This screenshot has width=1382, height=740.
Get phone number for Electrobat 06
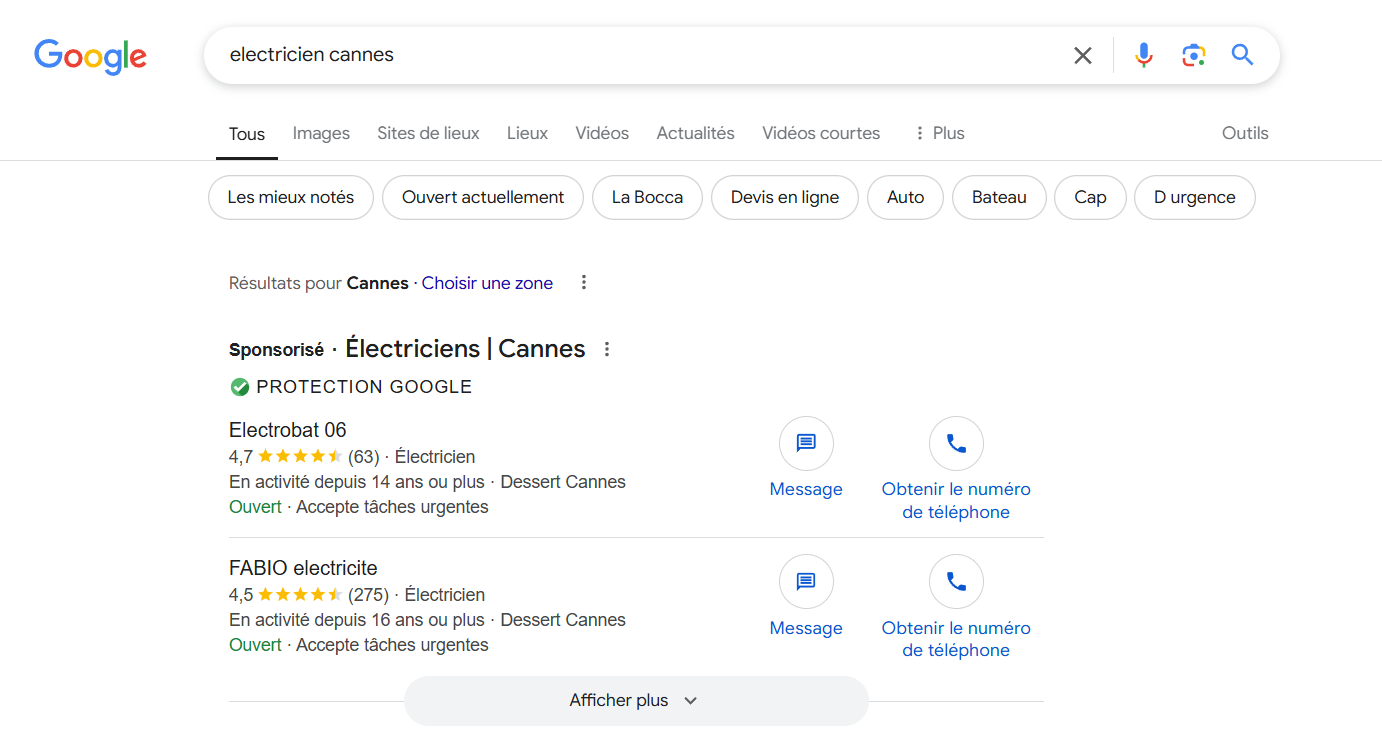[x=956, y=444]
